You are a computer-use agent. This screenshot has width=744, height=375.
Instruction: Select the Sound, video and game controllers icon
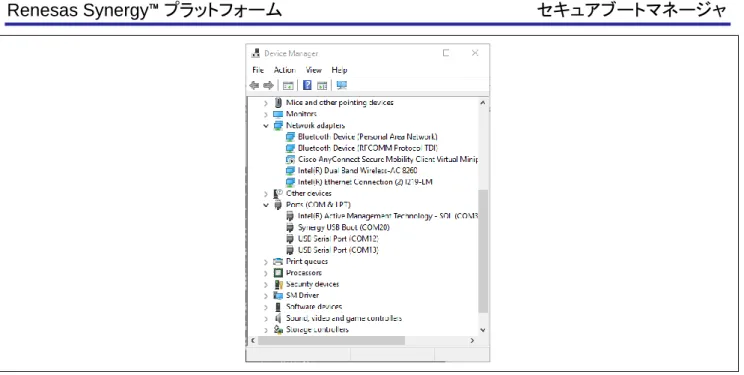pyautogui.click(x=278, y=319)
